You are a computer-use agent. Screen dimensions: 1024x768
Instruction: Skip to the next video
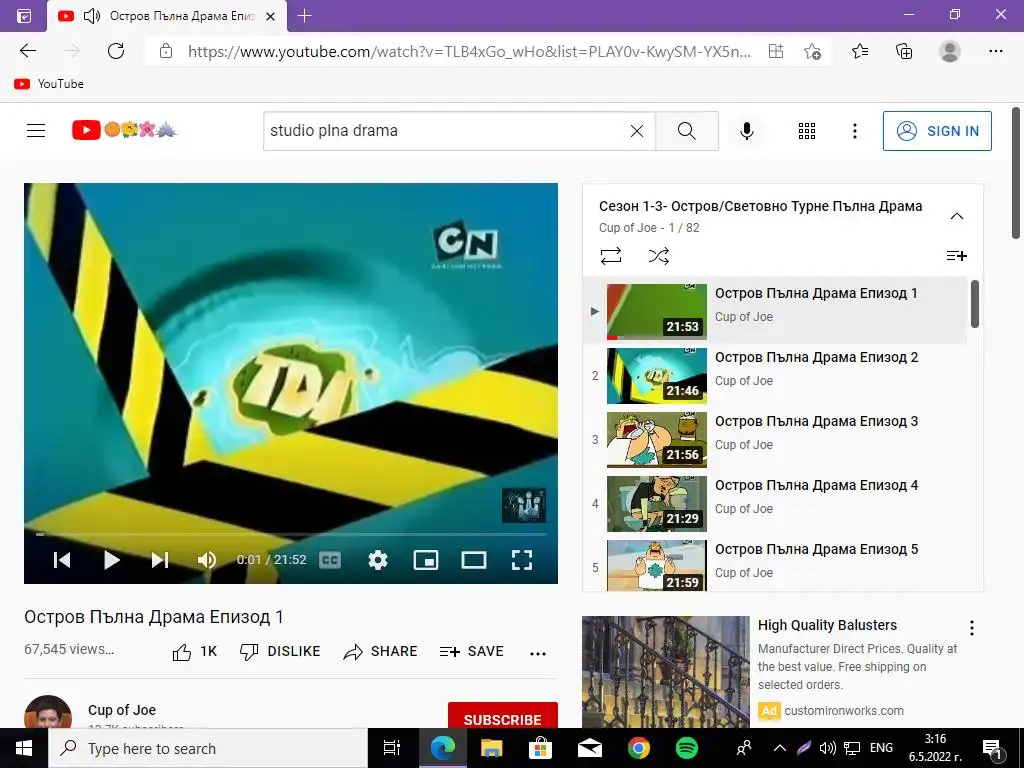[160, 560]
